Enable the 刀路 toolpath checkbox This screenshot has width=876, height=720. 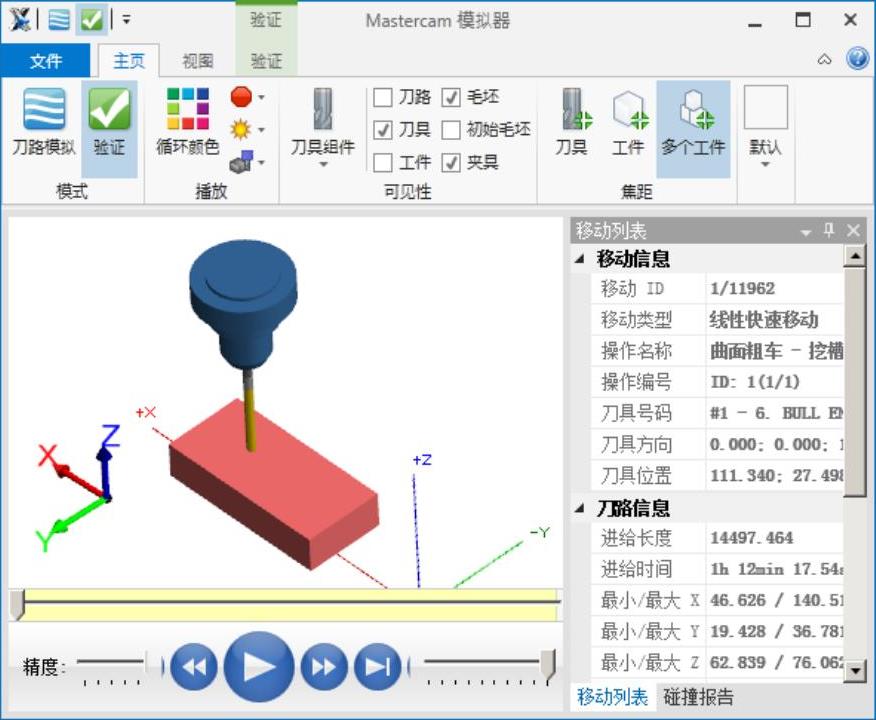tap(383, 97)
